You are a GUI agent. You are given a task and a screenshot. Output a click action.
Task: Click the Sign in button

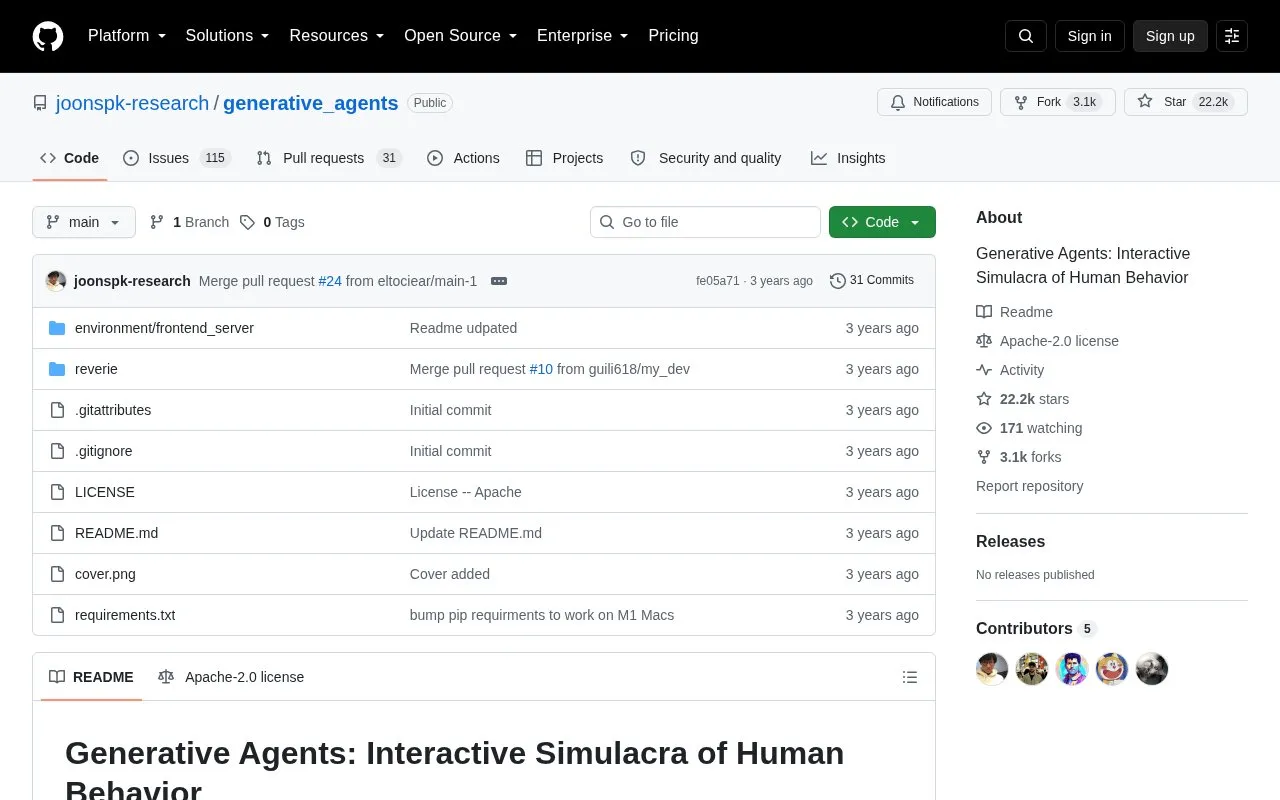[x=1089, y=36]
